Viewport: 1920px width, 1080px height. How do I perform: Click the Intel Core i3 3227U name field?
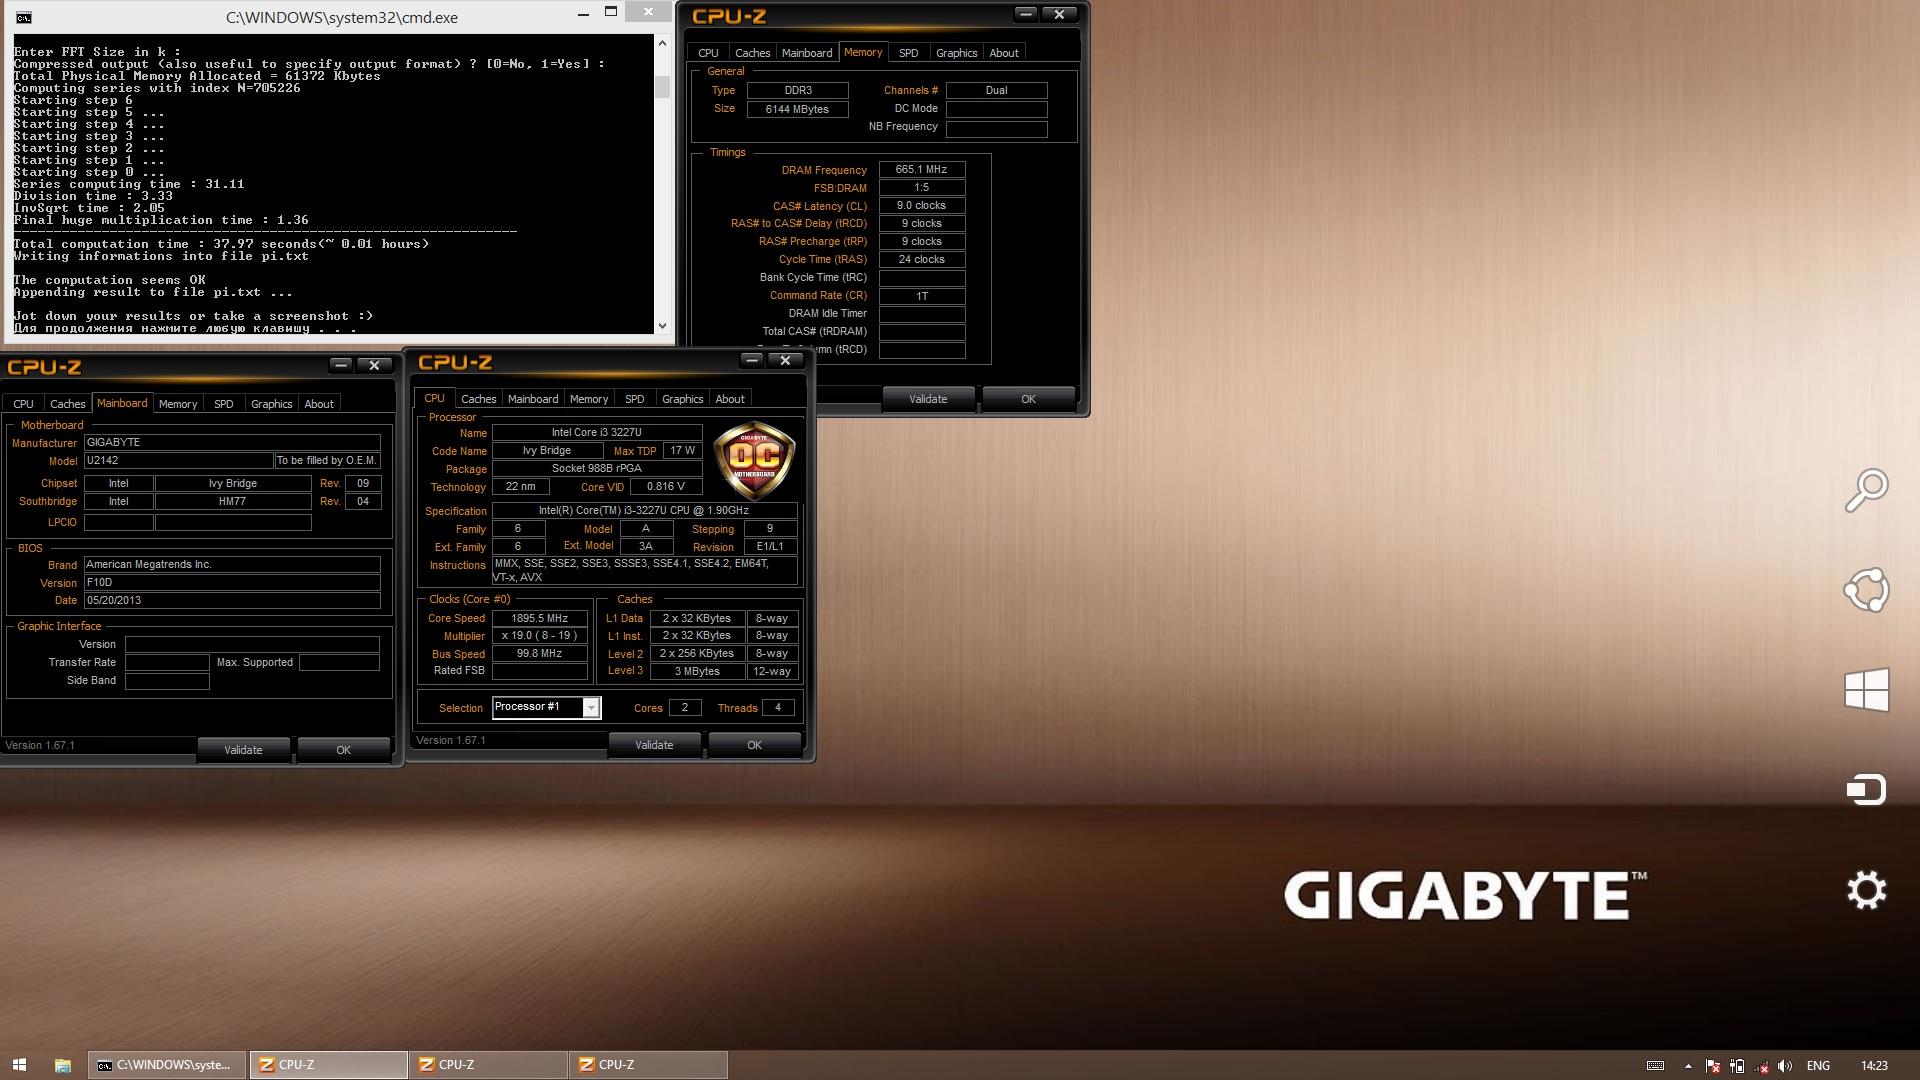coord(597,433)
